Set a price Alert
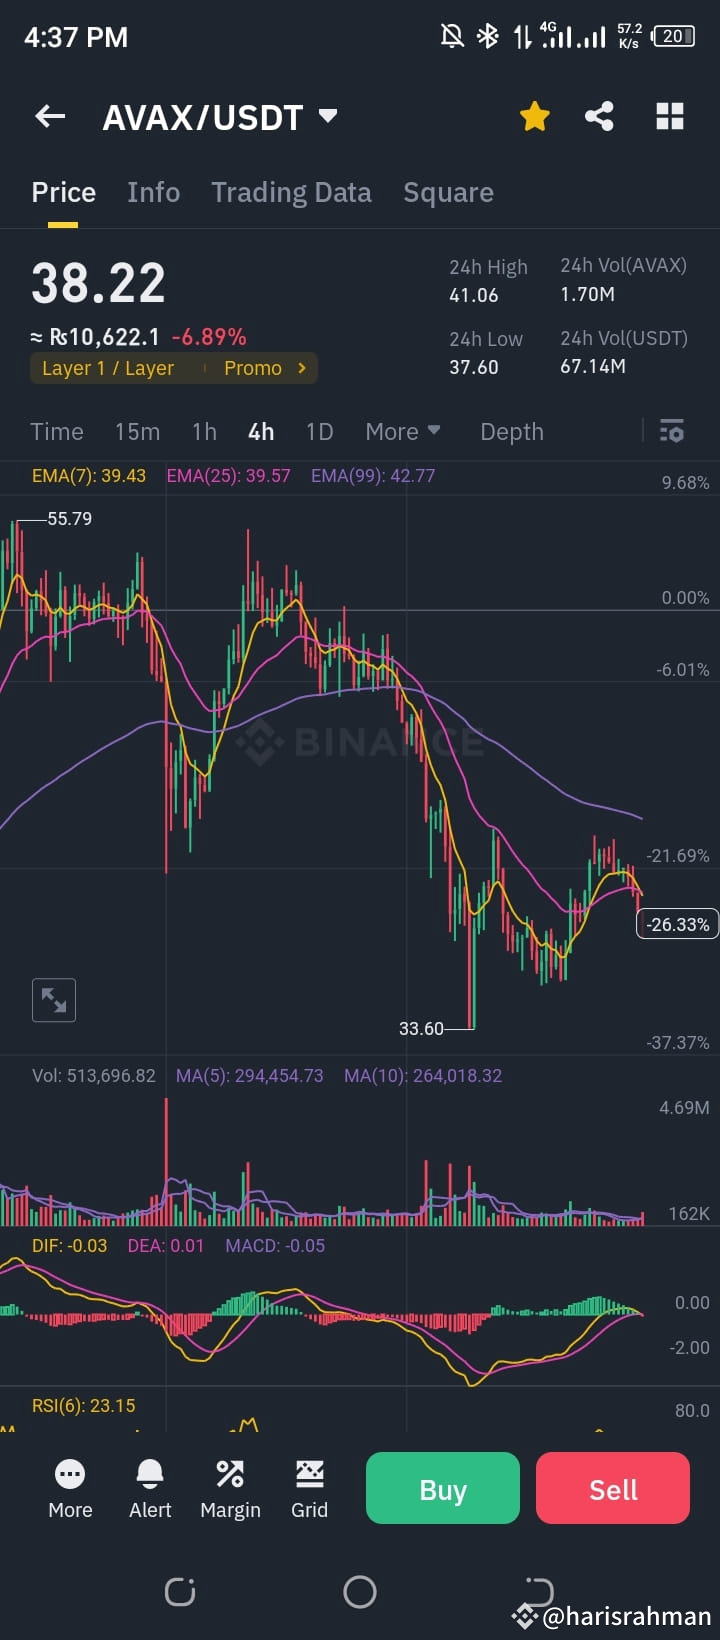The height and width of the screenshot is (1640, 720). point(149,1488)
